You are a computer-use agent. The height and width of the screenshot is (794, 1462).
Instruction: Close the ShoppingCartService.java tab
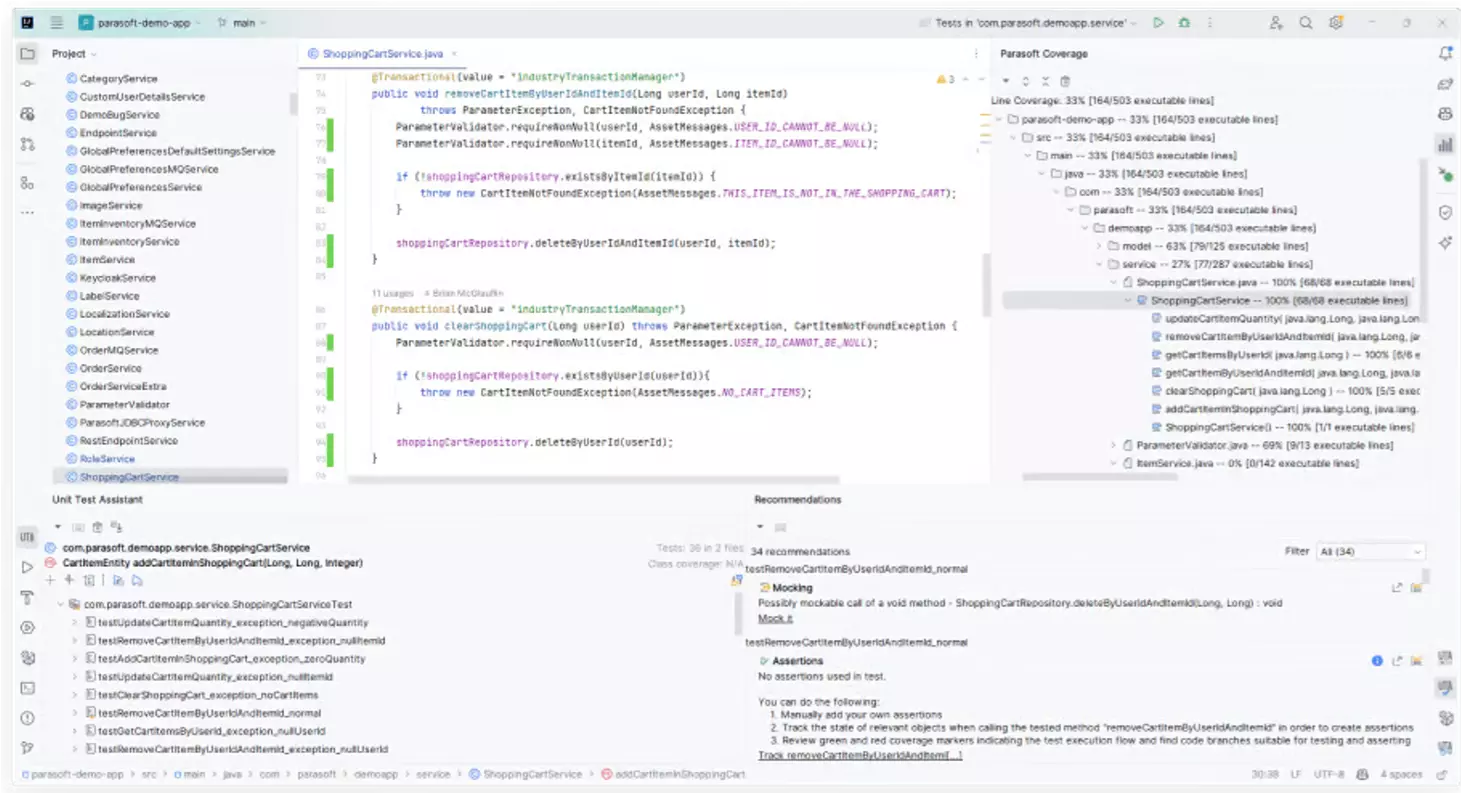click(x=454, y=54)
